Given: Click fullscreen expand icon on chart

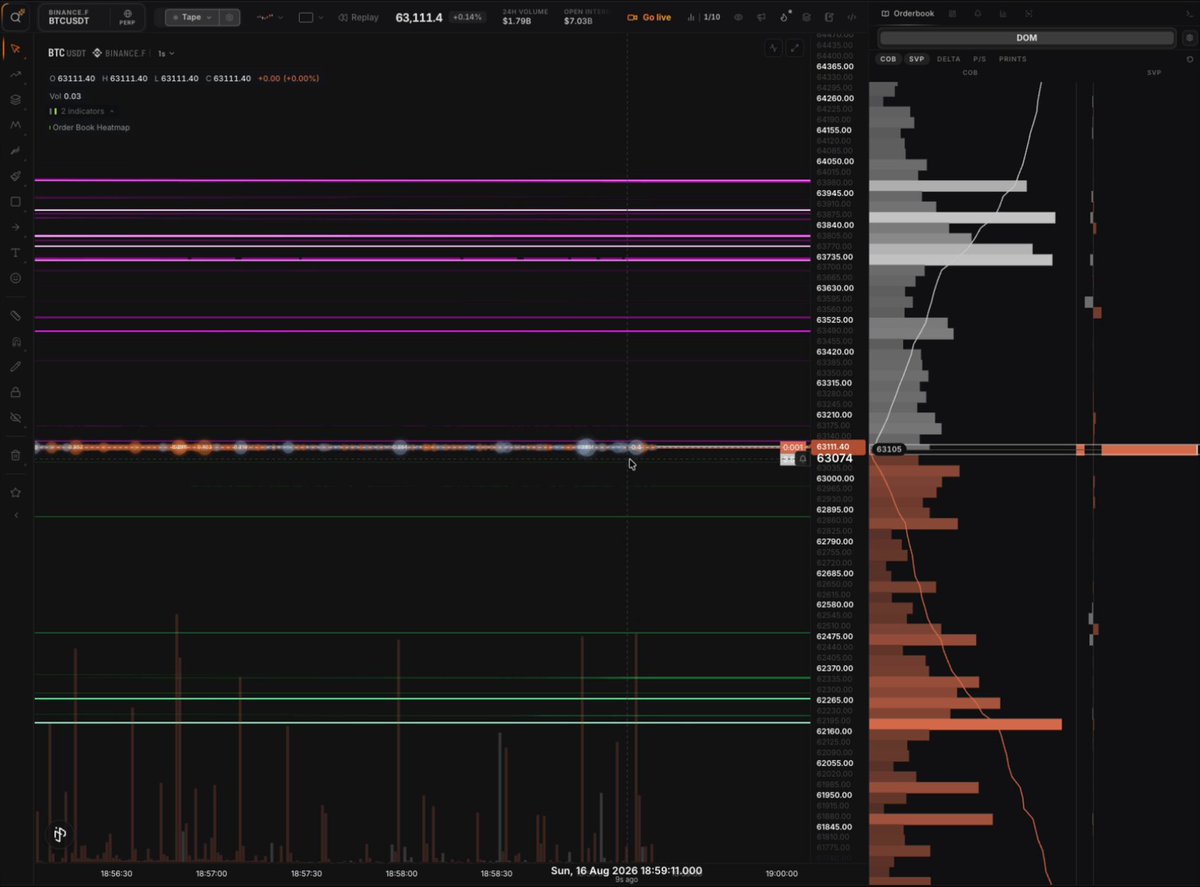Looking at the screenshot, I should coord(795,47).
